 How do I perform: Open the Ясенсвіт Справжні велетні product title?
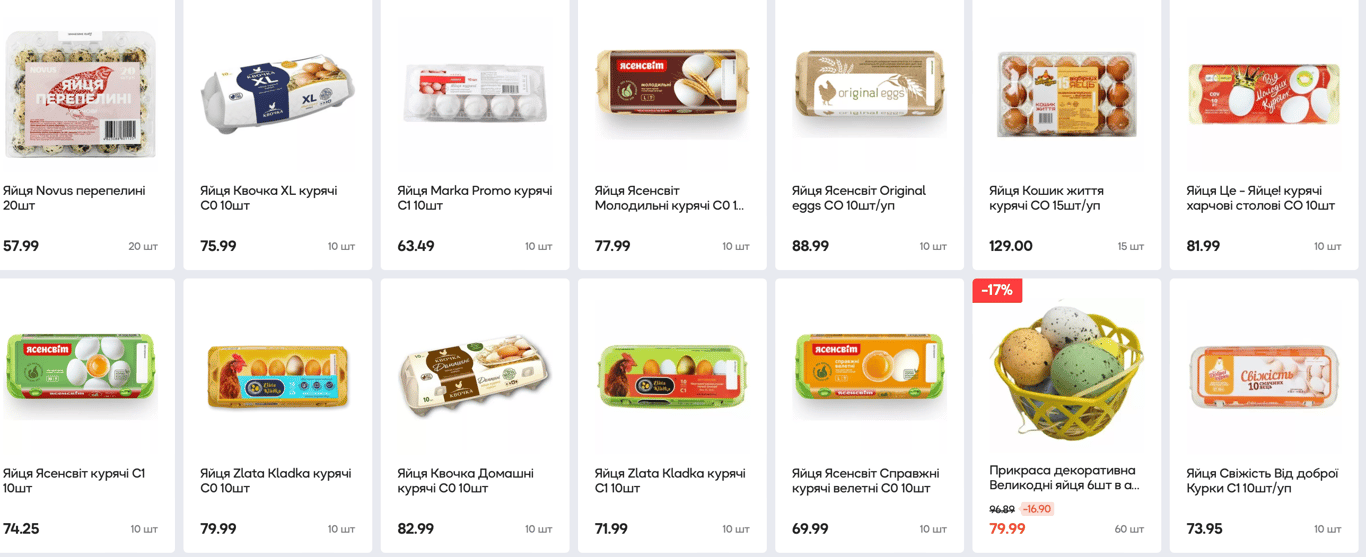[x=866, y=481]
